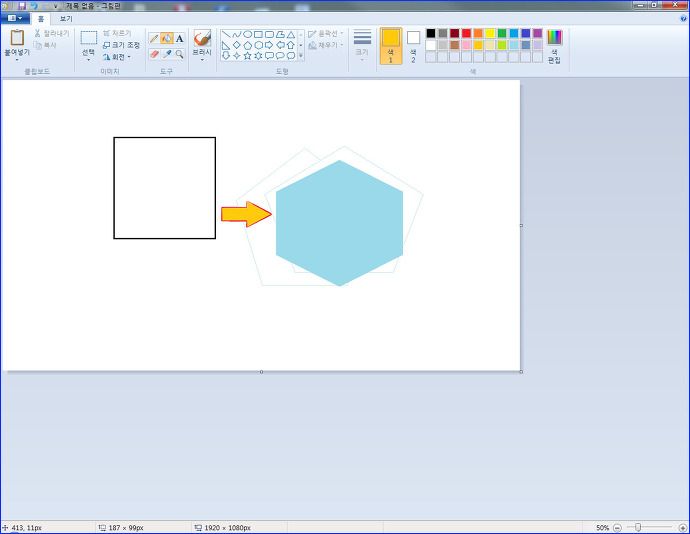The image size is (690, 534).
Task: Choose the Five-point star shape
Action: pos(248,55)
